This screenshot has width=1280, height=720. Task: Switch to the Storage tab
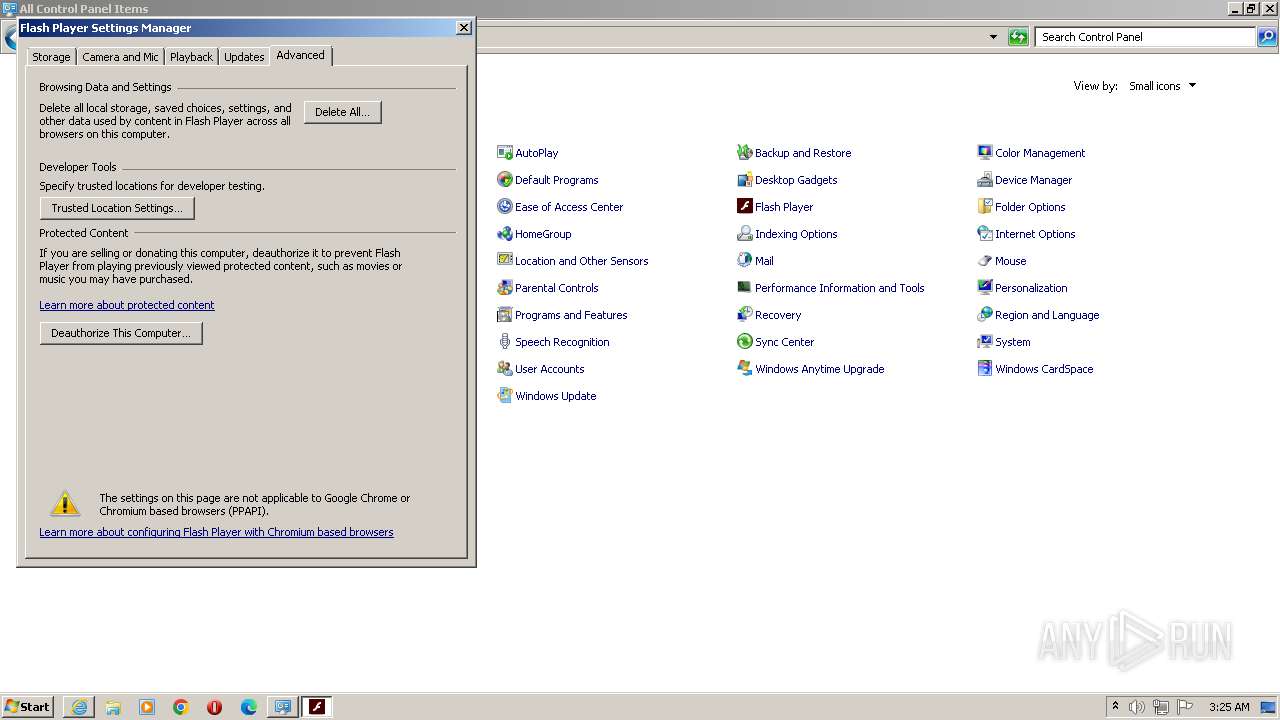tap(51, 57)
